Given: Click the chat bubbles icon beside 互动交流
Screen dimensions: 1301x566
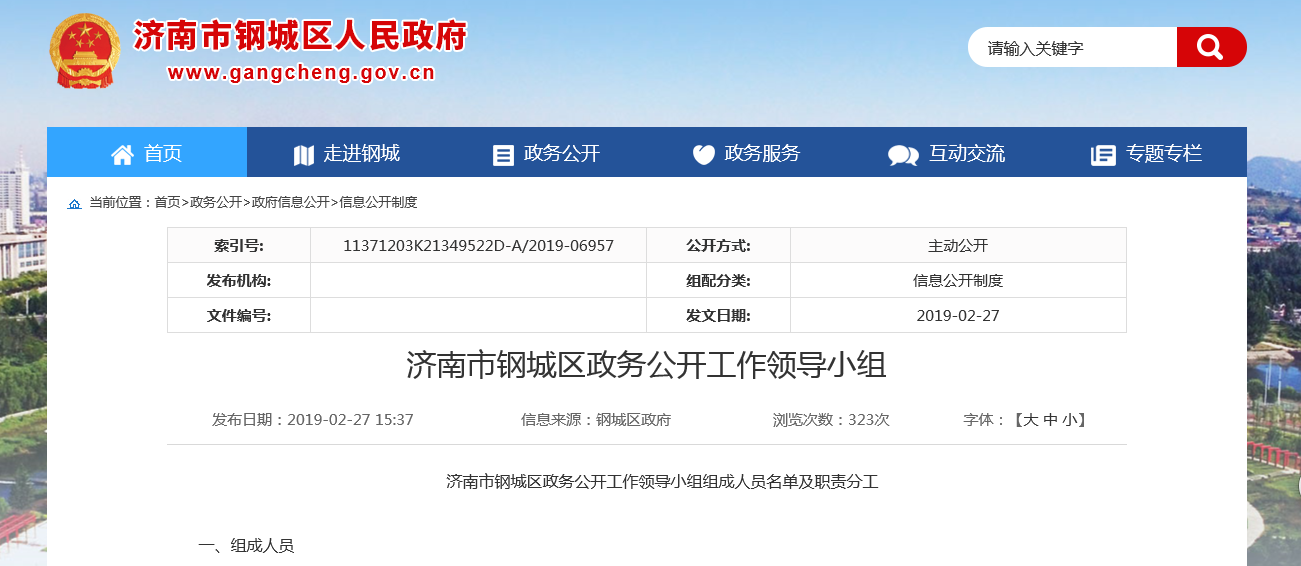Looking at the screenshot, I should coord(903,155).
